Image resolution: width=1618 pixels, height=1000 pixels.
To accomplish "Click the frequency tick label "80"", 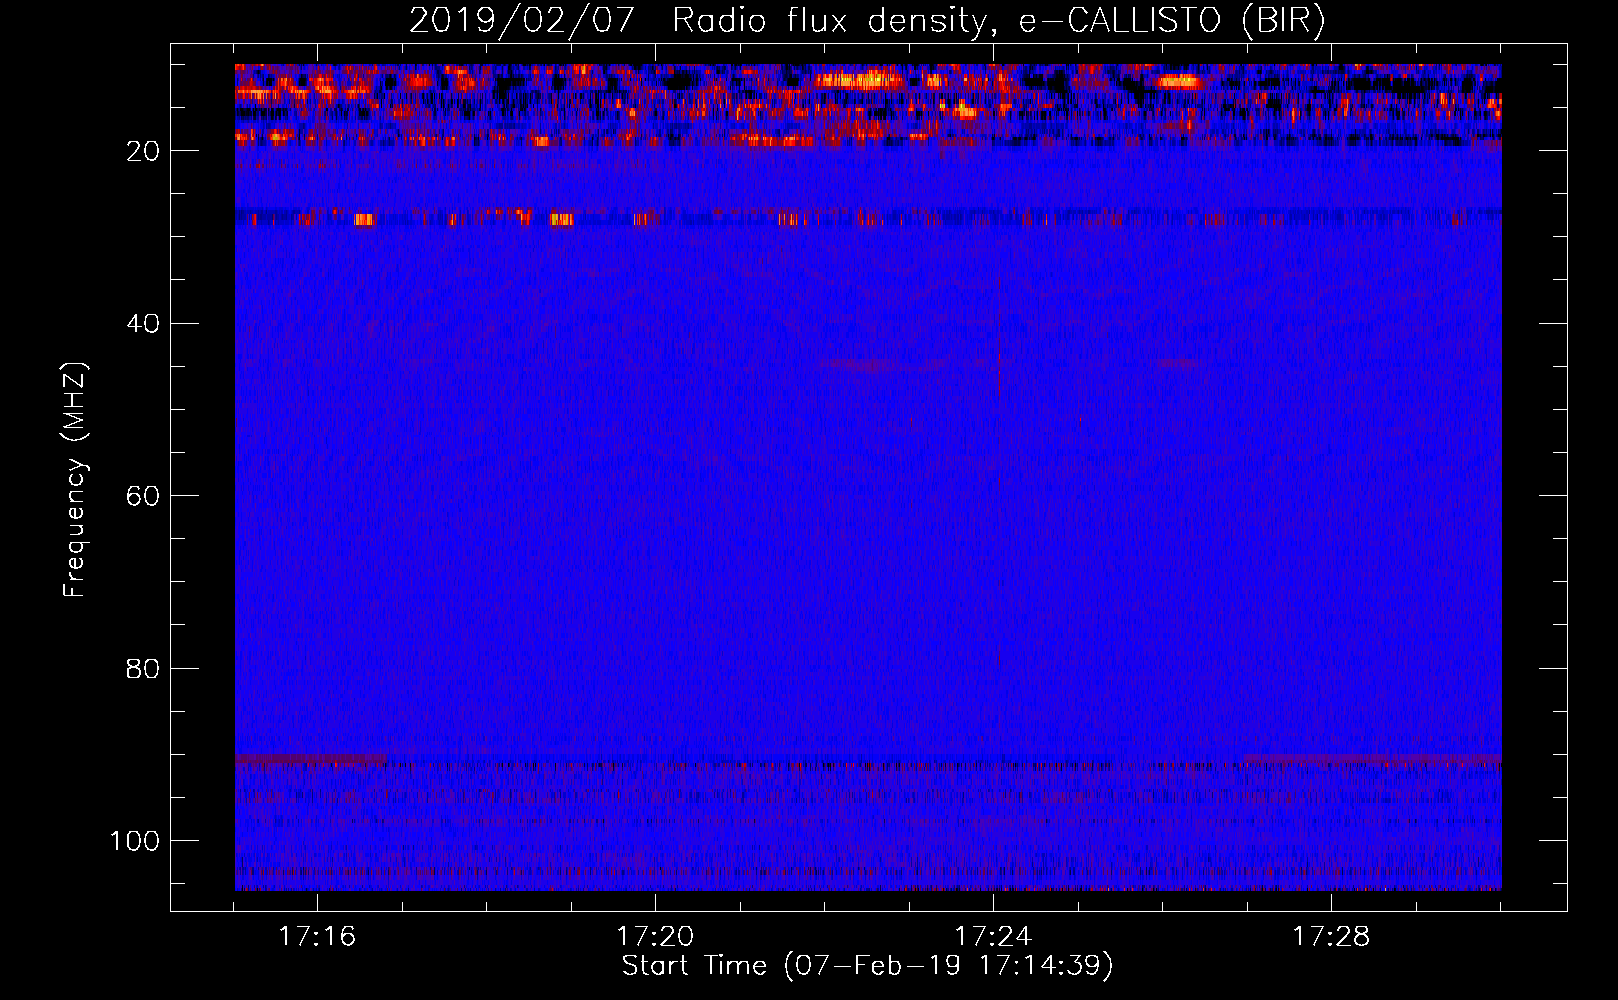I will coord(144,669).
